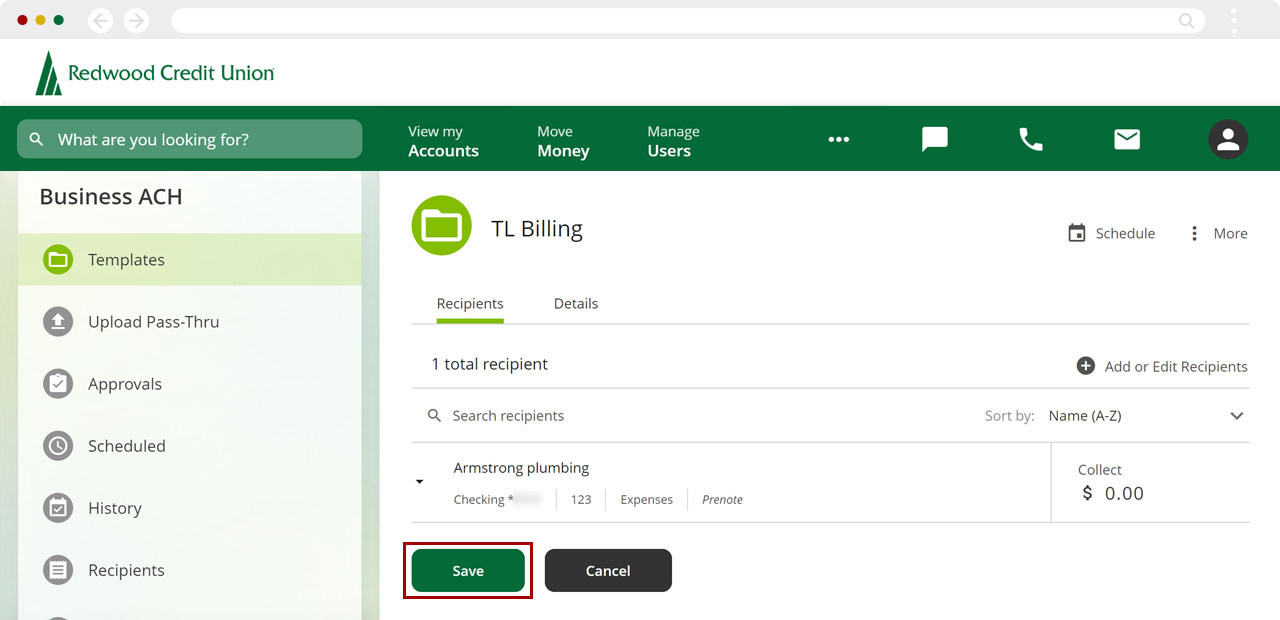The width and height of the screenshot is (1280, 620).
Task: Click the TL Billing template title
Action: click(x=537, y=228)
